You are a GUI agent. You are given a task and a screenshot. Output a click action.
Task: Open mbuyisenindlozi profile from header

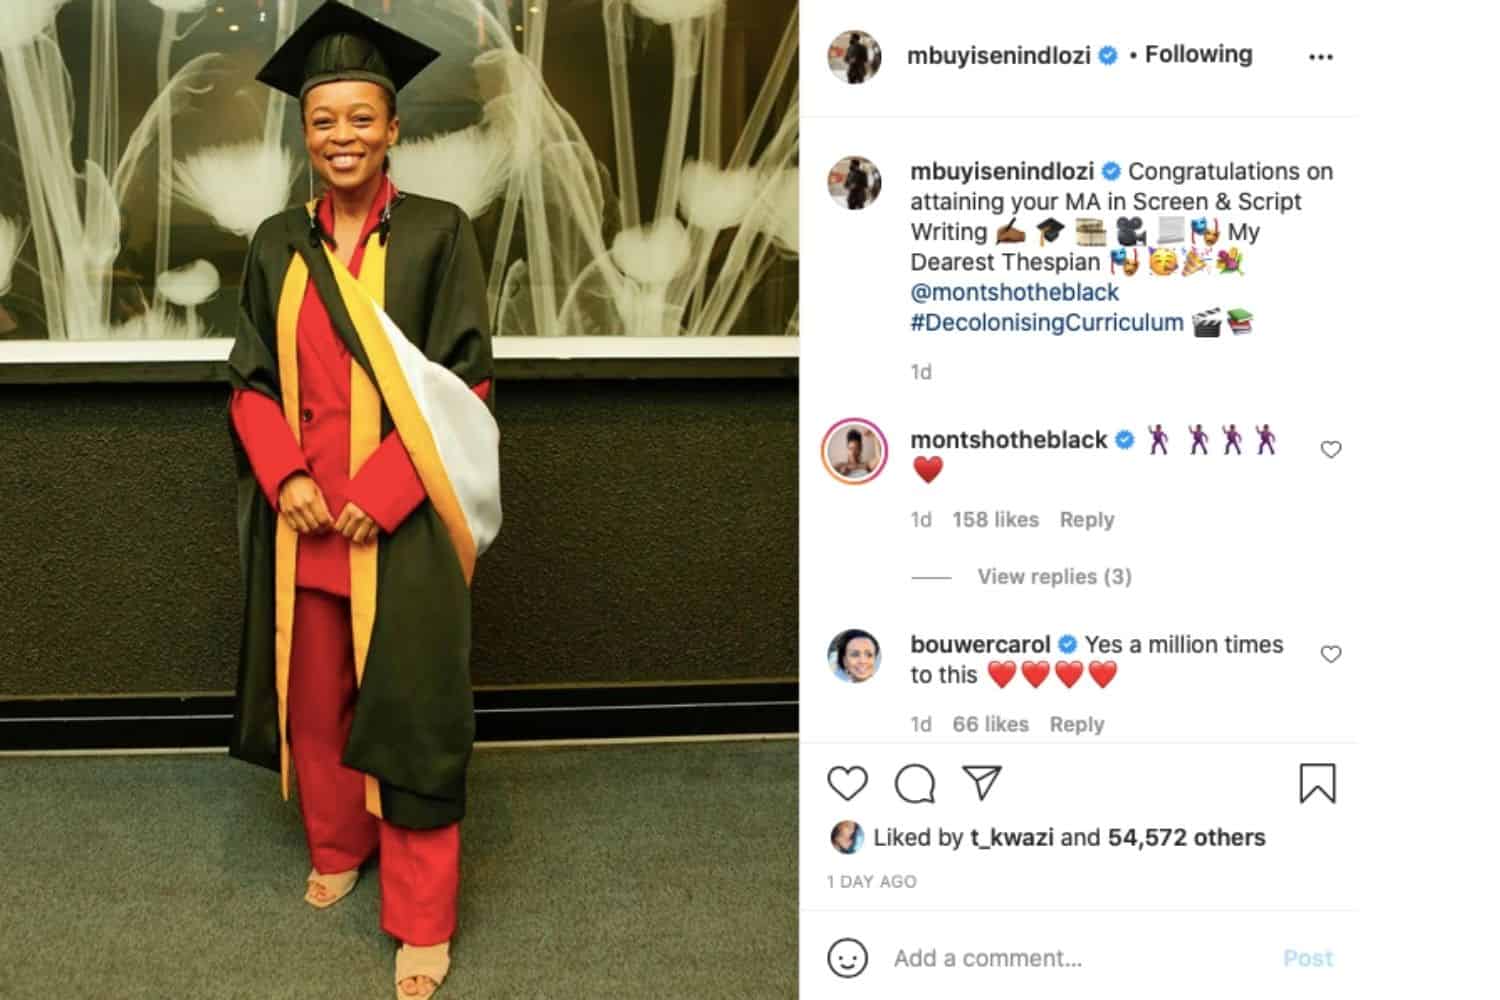(998, 56)
